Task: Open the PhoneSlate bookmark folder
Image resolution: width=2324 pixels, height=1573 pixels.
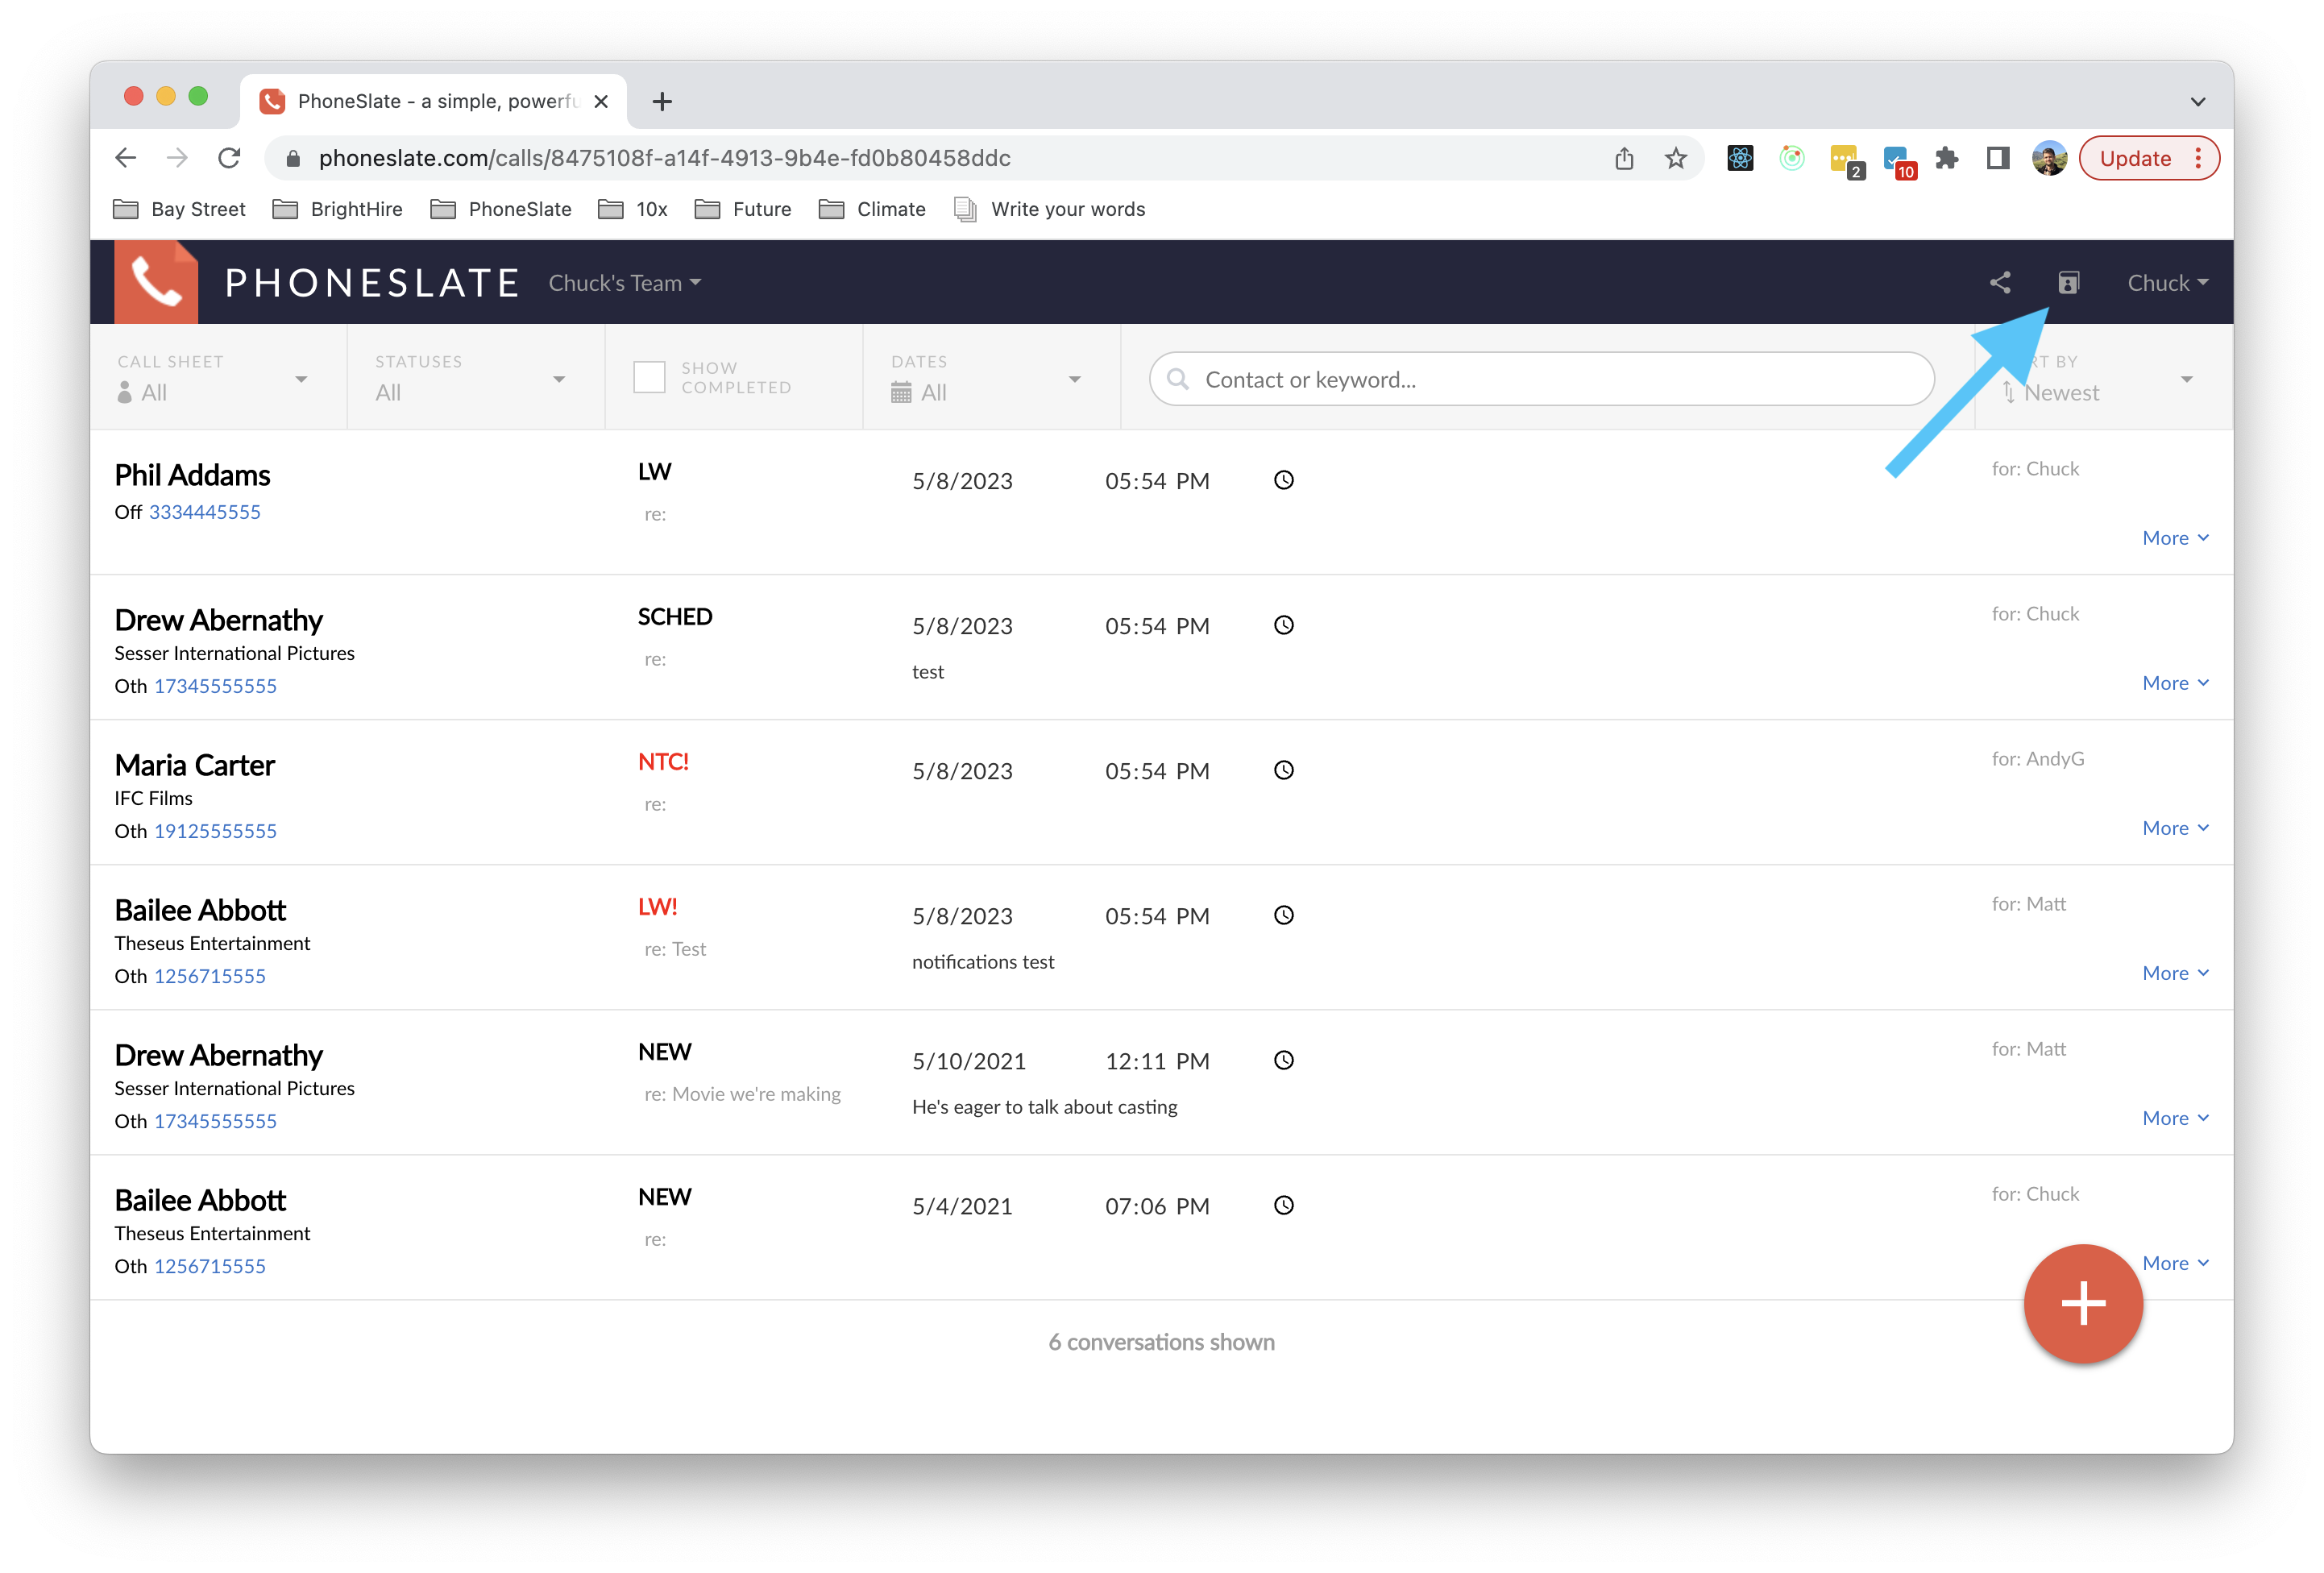Action: pyautogui.click(x=501, y=209)
